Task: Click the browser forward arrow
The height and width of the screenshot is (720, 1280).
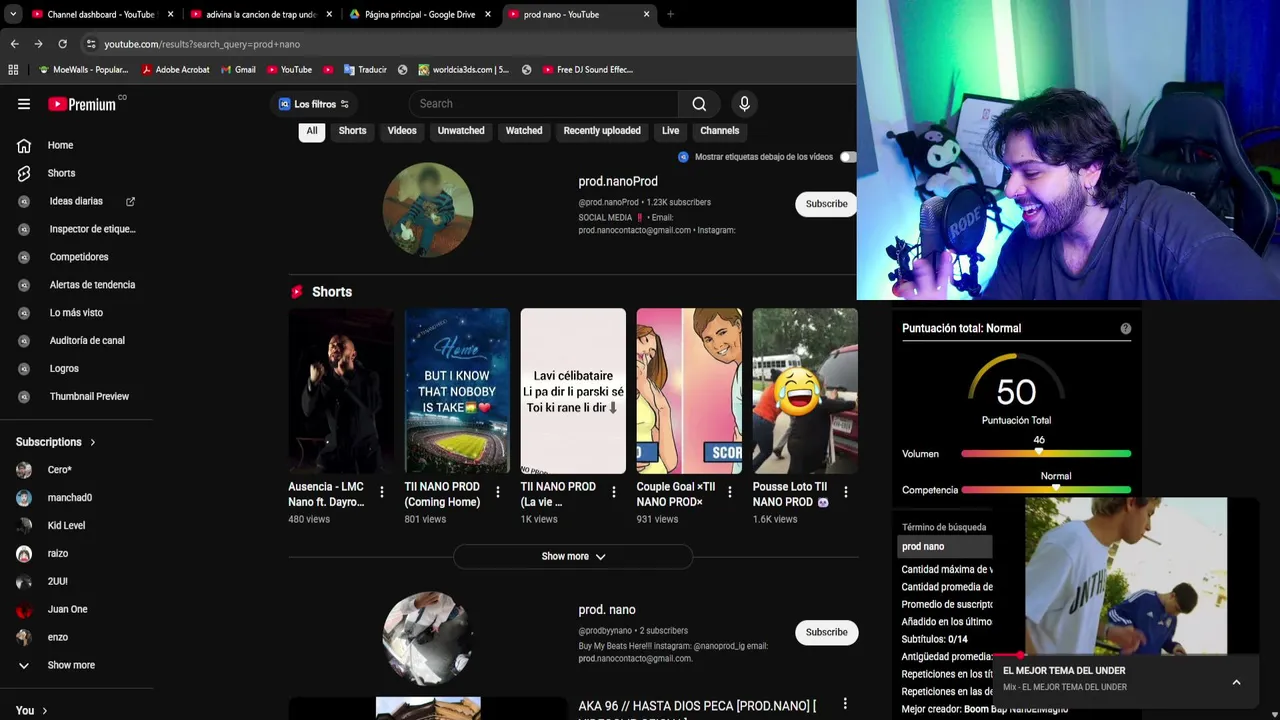Action: pyautogui.click(x=38, y=44)
